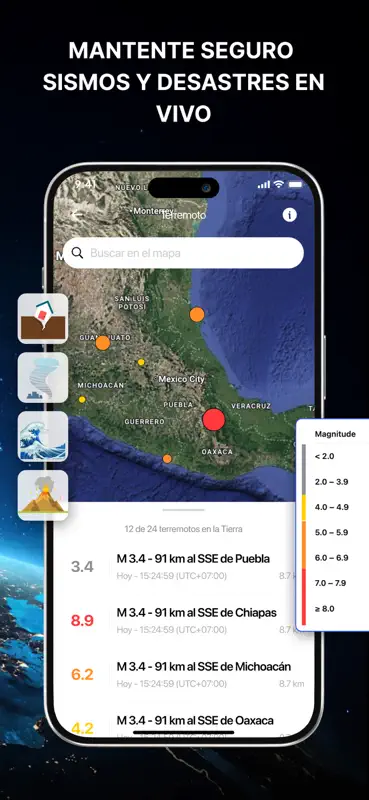
Task: Tap the 8.7 km depth in Michoacán row
Action: pos(292,684)
